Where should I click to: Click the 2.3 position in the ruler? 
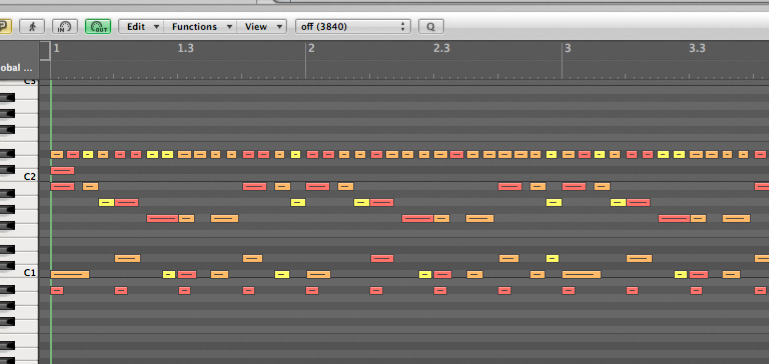[x=441, y=48]
